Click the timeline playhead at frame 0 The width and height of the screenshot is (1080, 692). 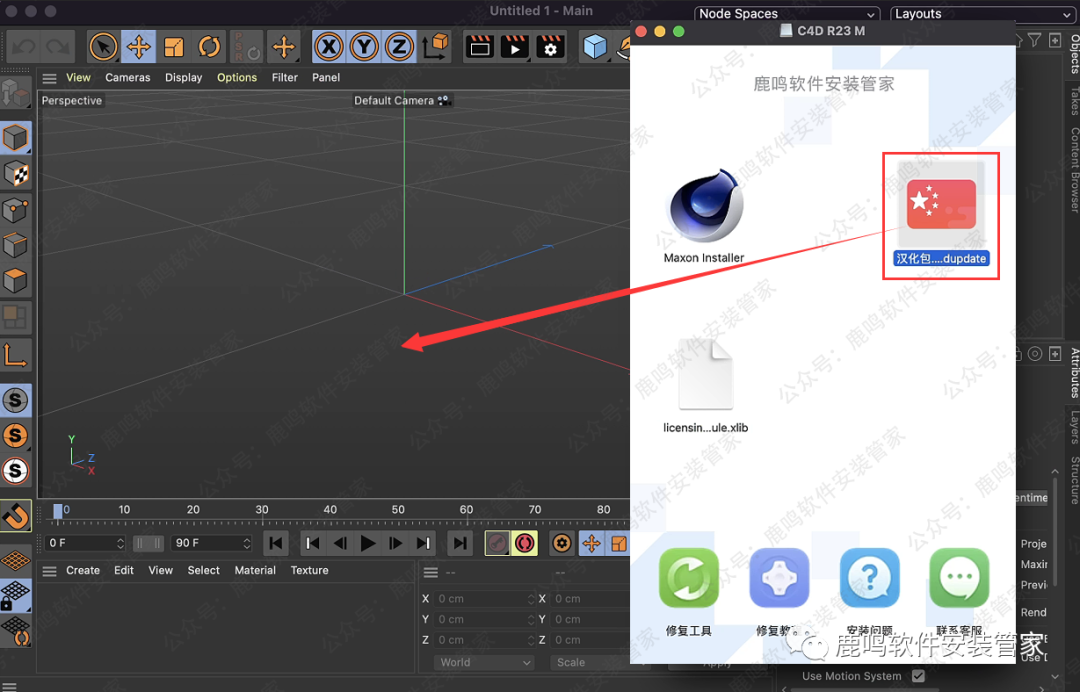point(58,510)
